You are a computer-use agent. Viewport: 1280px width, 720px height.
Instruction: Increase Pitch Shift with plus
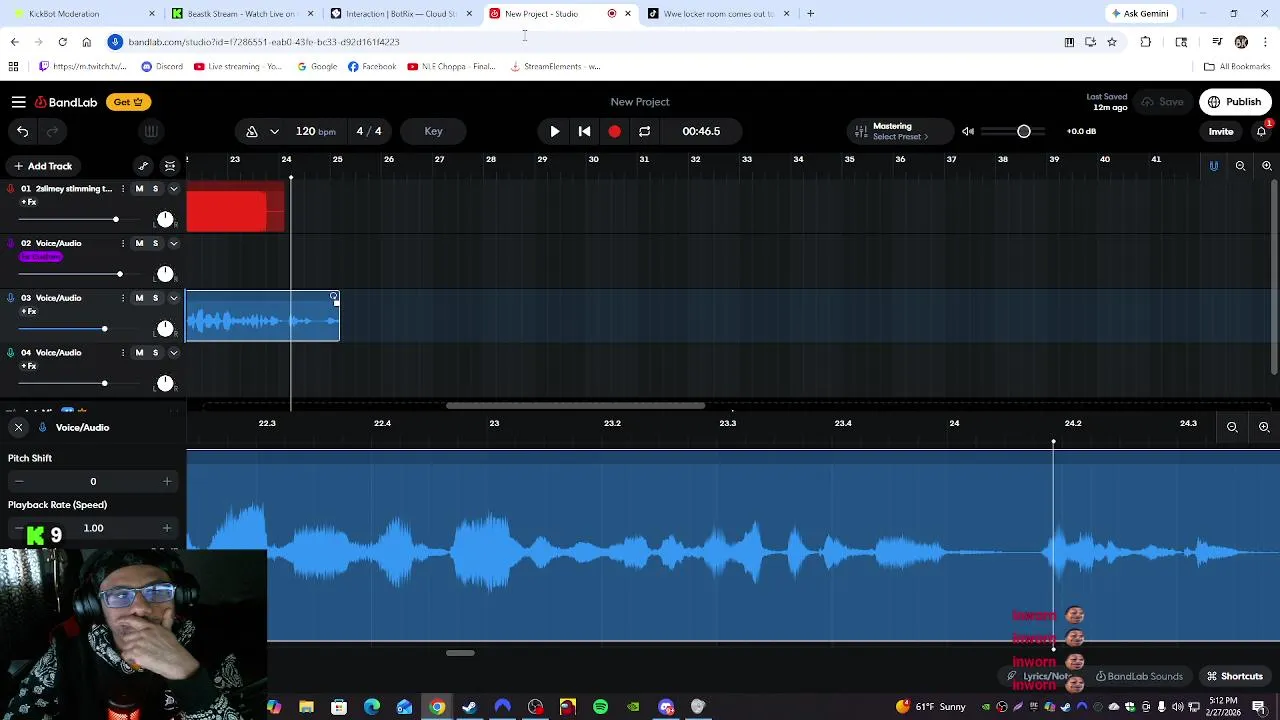click(x=167, y=481)
